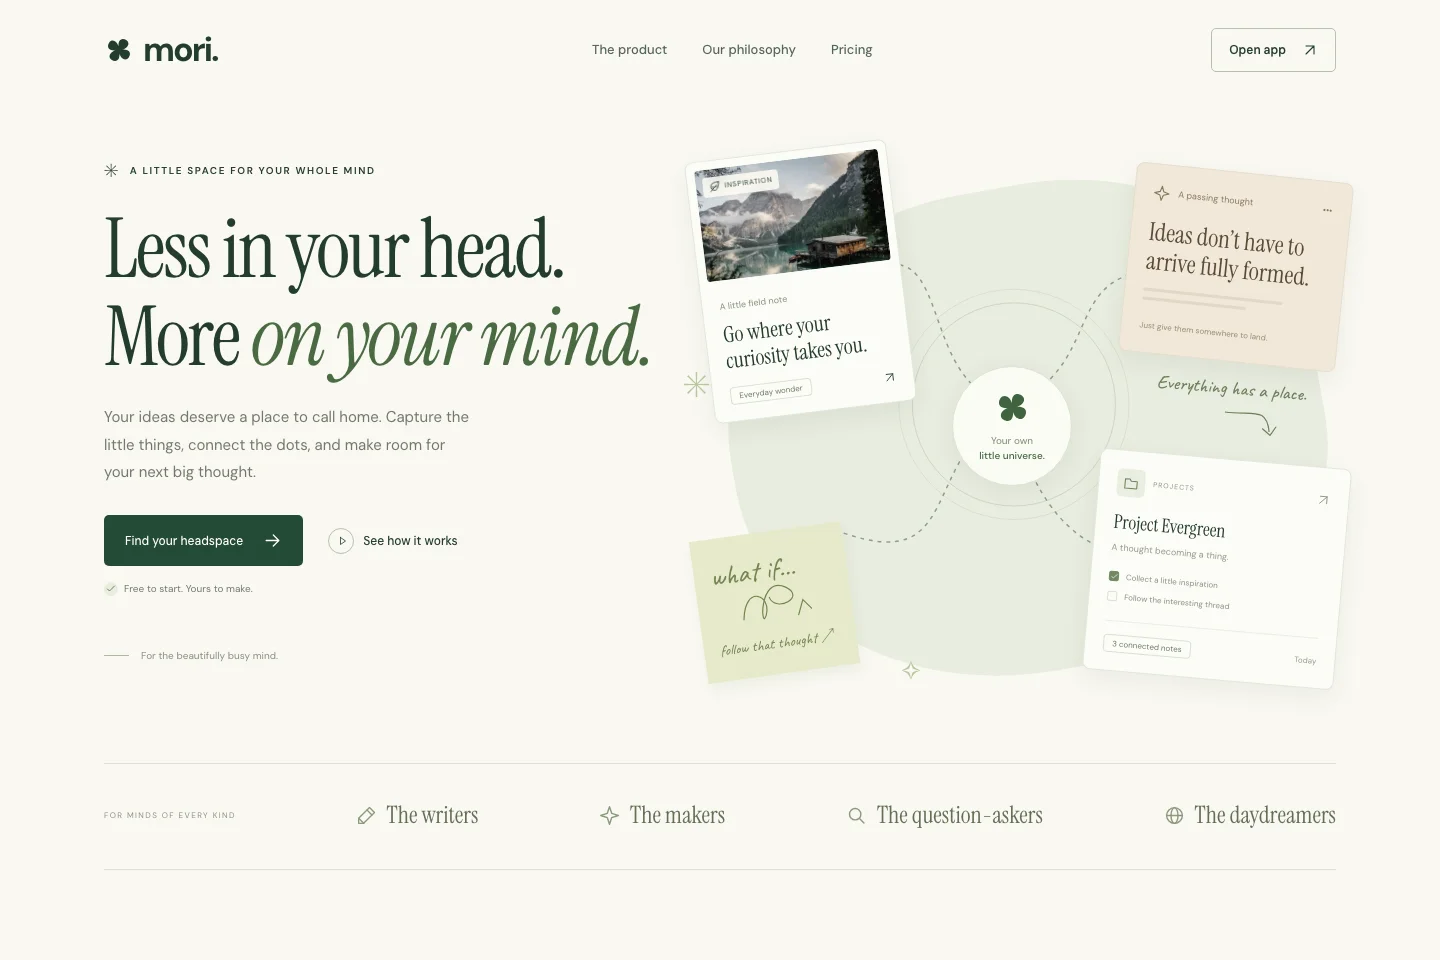Click the clover icon in the center circle
The image size is (1440, 960).
click(1012, 407)
